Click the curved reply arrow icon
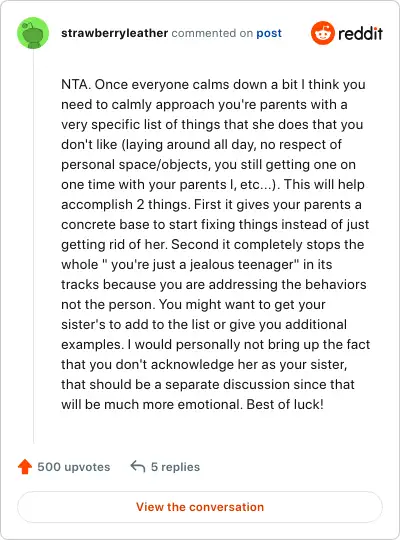The image size is (400, 540). point(137,467)
